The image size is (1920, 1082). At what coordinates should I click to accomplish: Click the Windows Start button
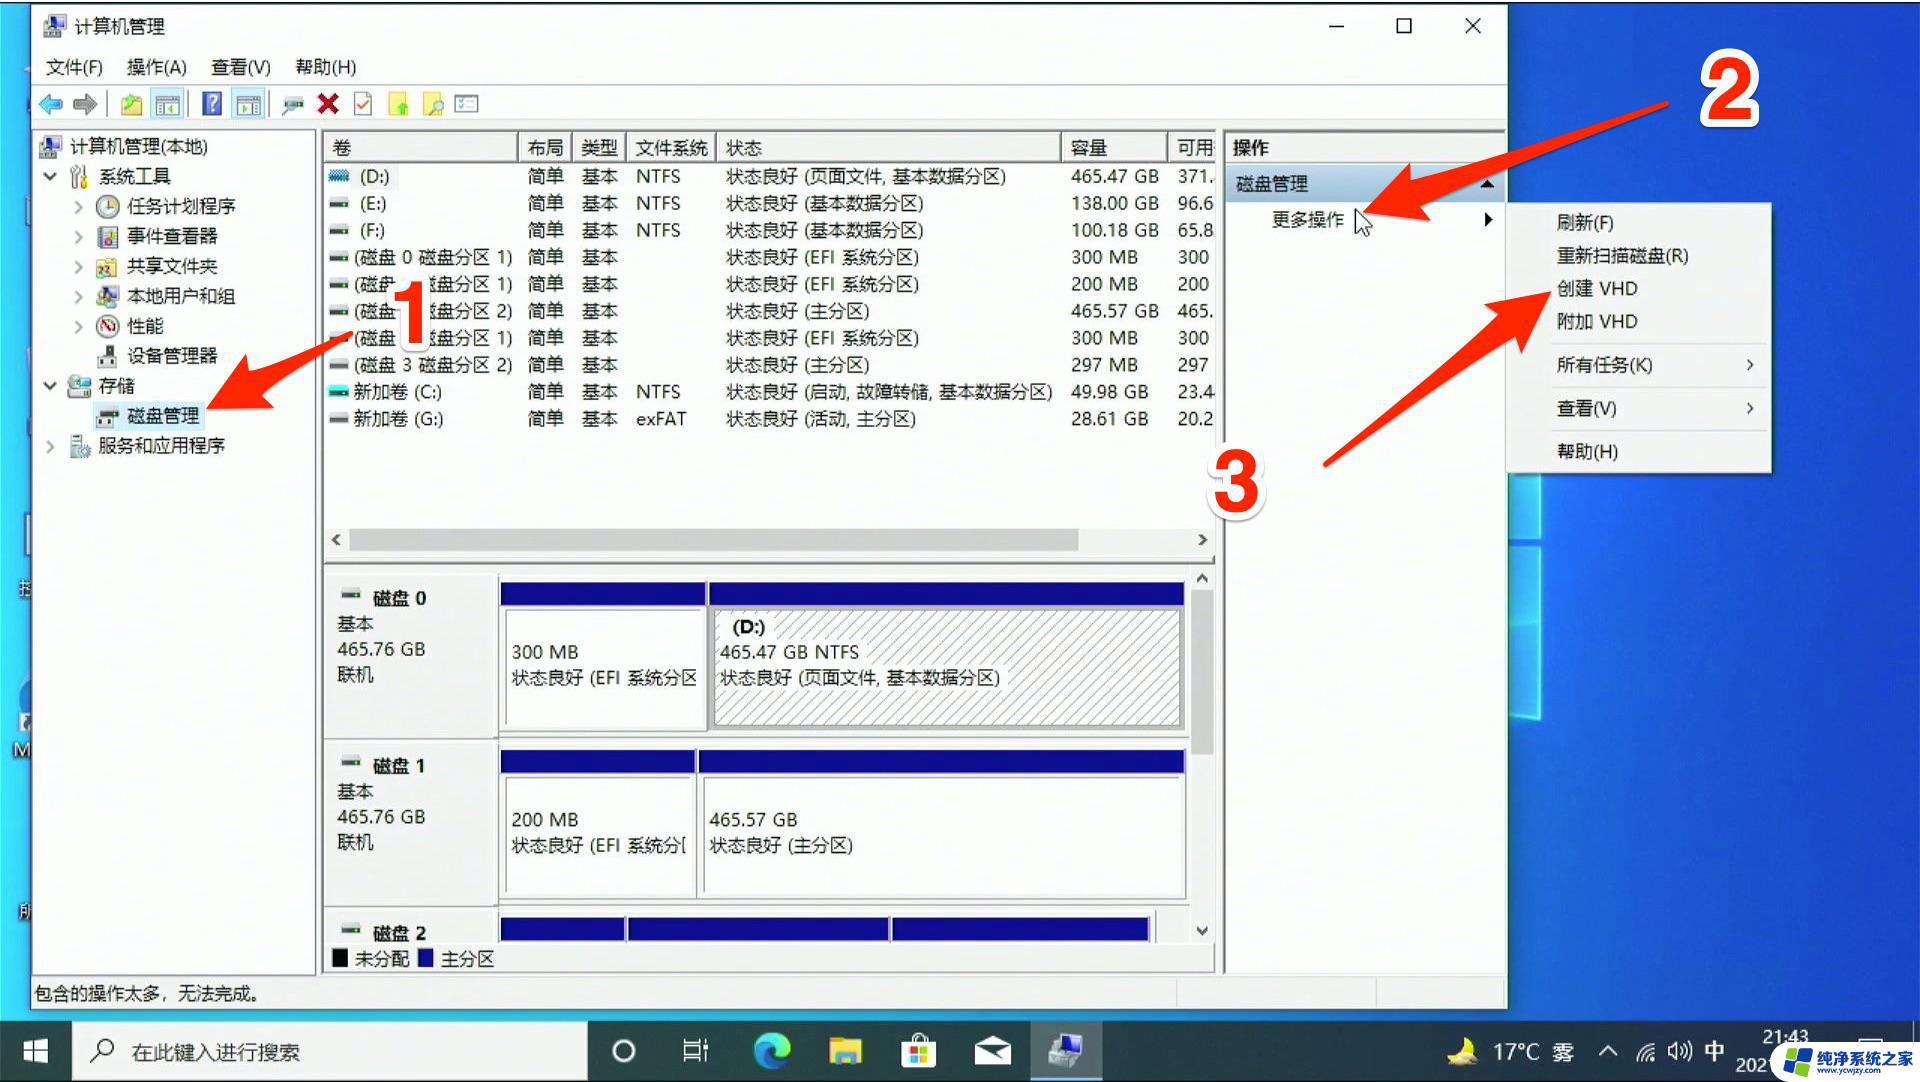[36, 1051]
